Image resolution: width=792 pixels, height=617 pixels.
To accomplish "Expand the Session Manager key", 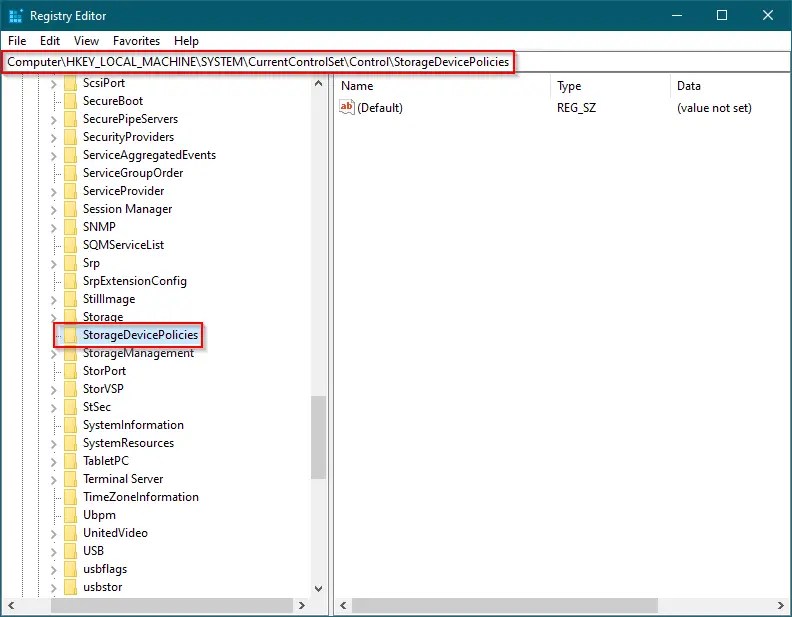I will [x=54, y=210].
